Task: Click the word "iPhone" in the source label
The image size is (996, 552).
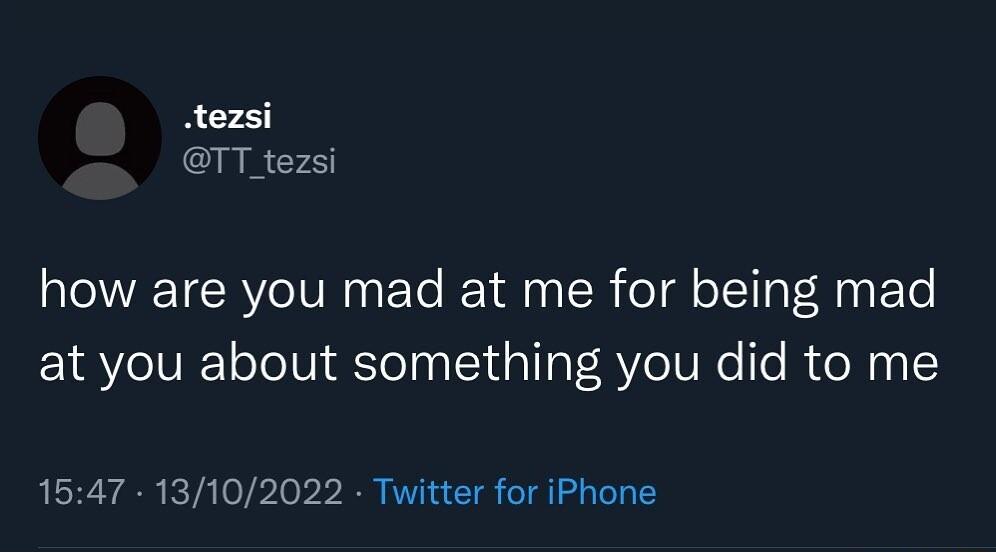Action: (601, 492)
